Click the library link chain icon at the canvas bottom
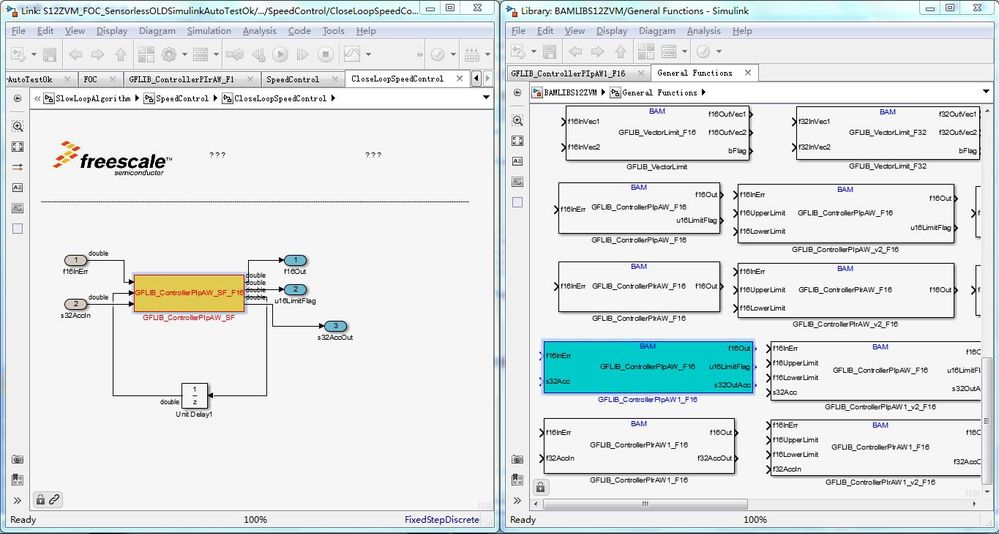 pyautogui.click(x=55, y=500)
